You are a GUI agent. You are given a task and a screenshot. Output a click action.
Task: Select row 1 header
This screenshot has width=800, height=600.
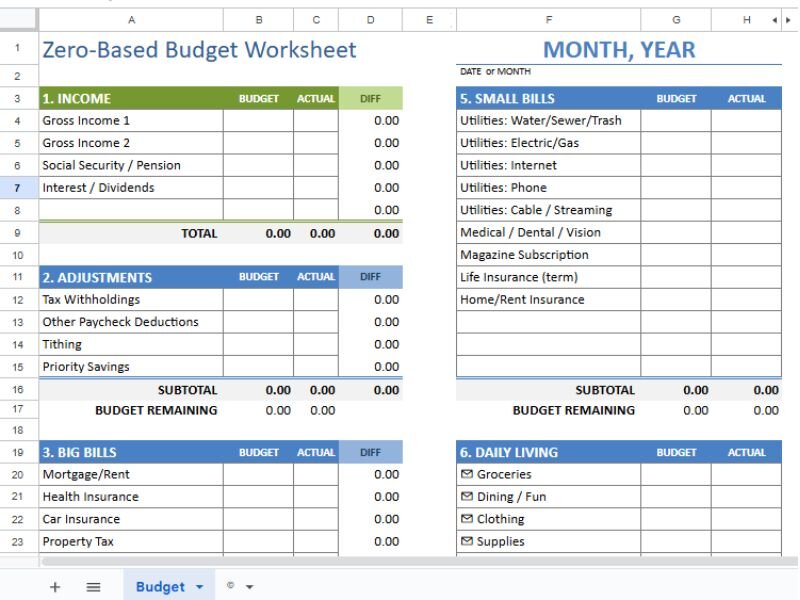click(x=19, y=48)
